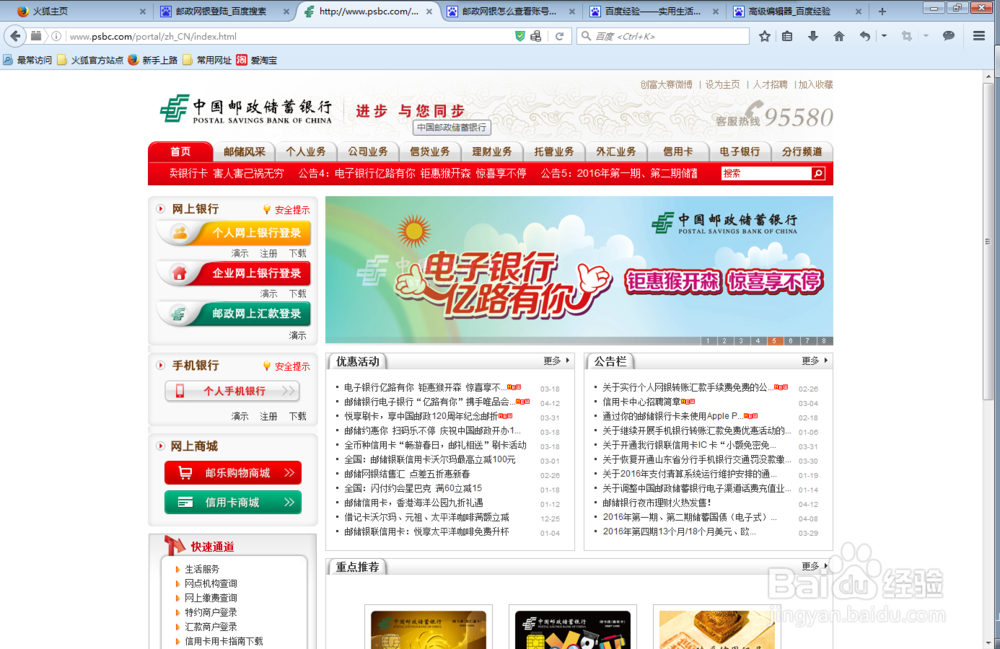Click the 电子银行亿路有你 banner image
Image resolution: width=1000 pixels, height=649 pixels.
(579, 270)
